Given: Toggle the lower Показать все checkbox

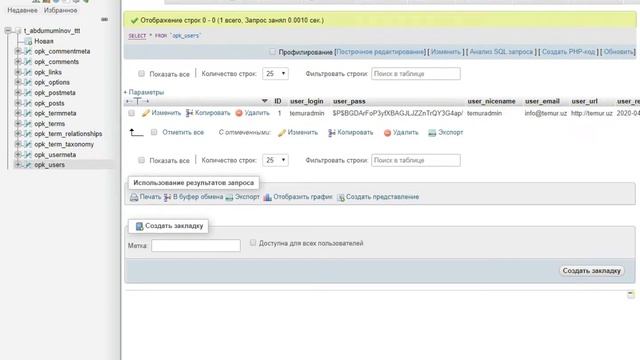Looking at the screenshot, I should [x=141, y=160].
